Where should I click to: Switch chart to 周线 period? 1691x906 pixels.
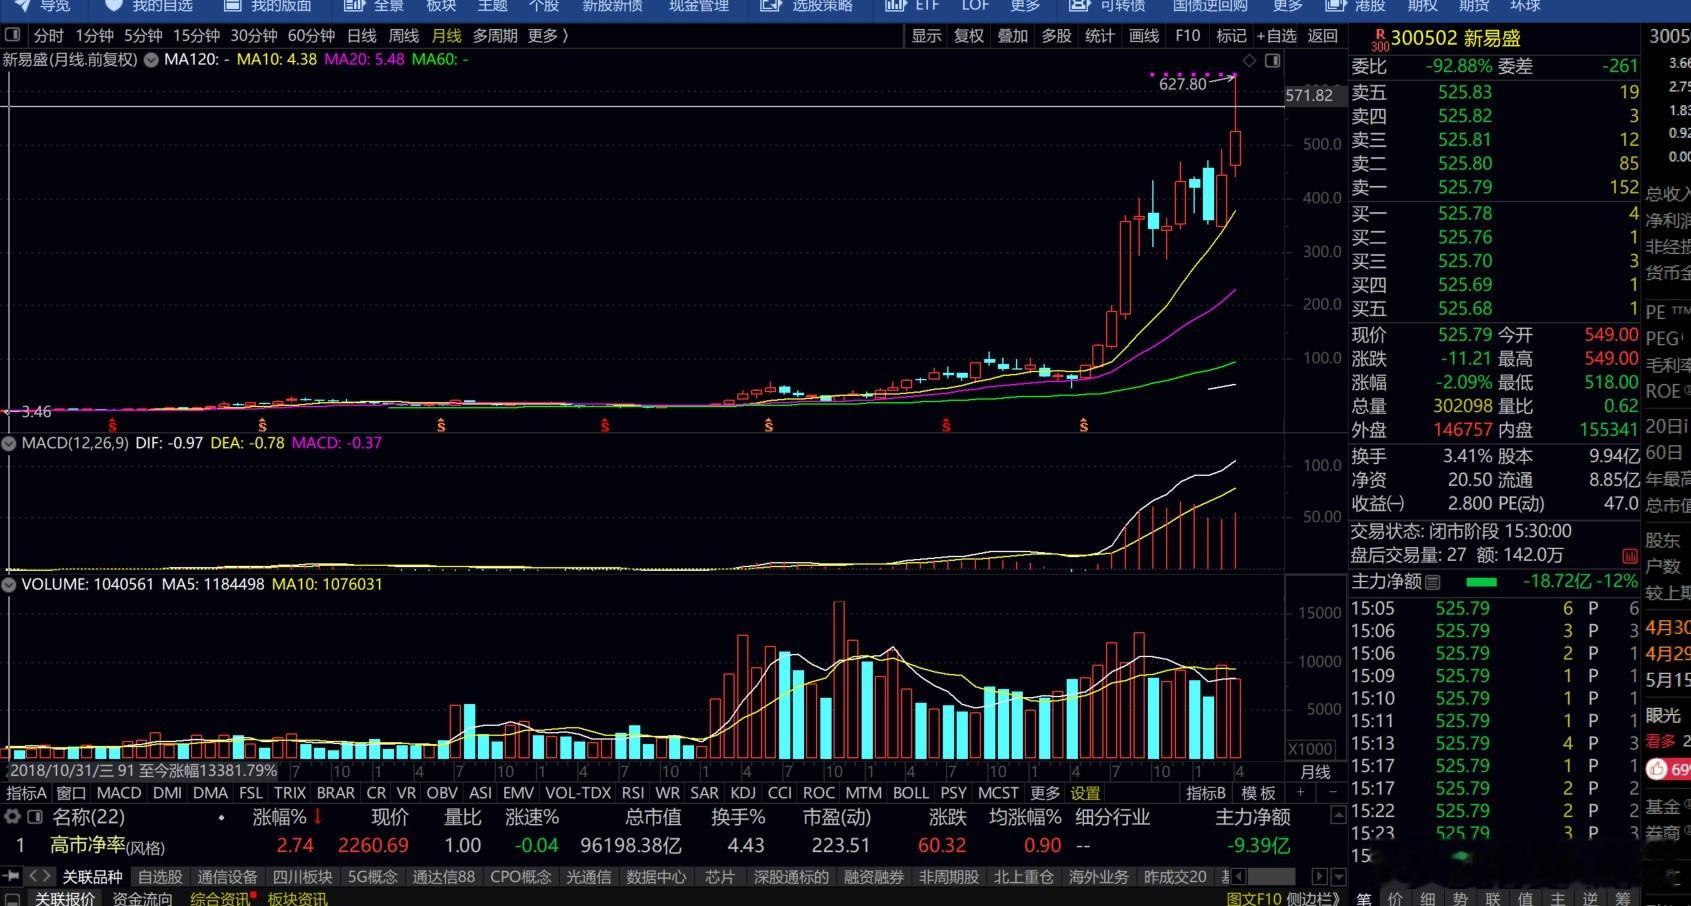tap(403, 36)
